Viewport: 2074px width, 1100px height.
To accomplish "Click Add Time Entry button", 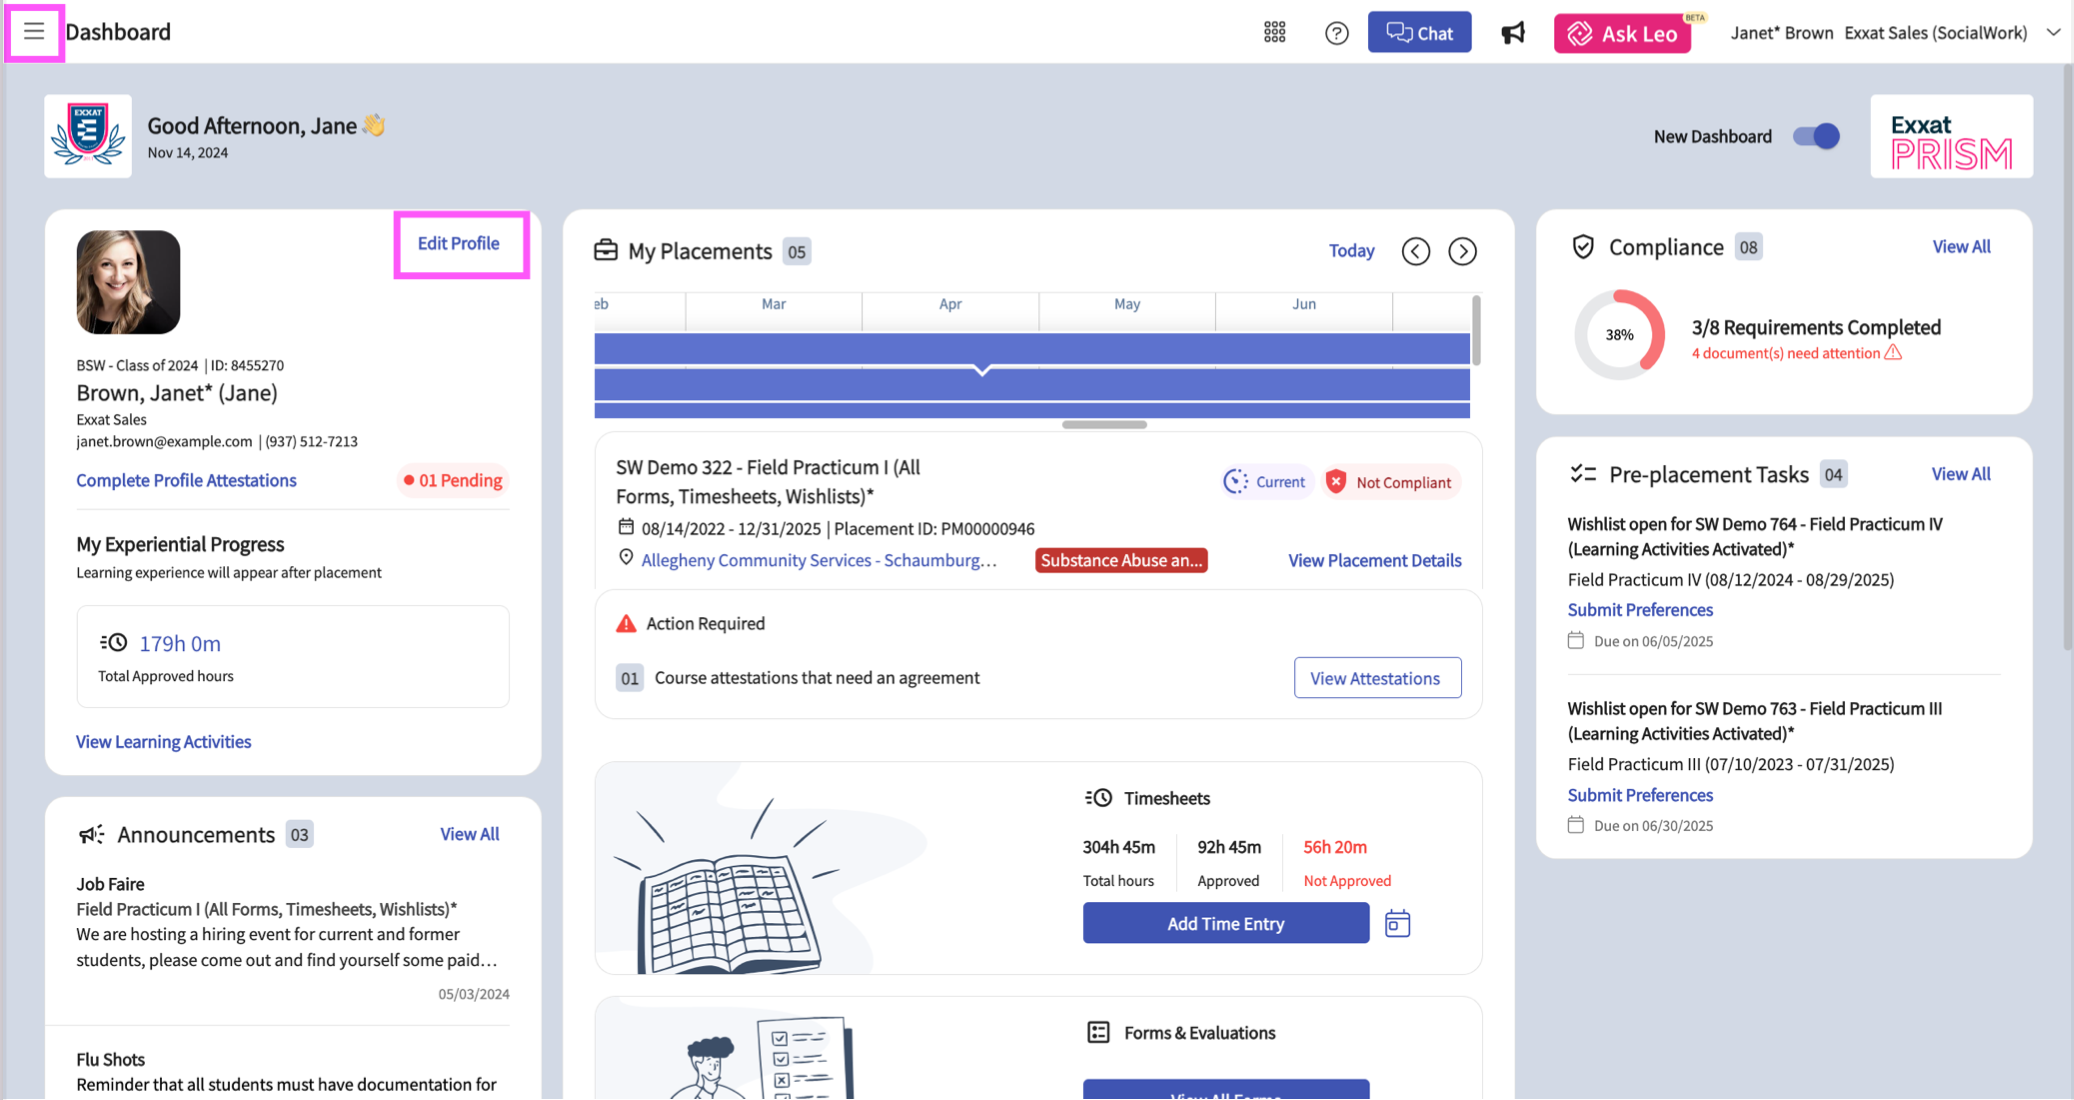I will 1225,923.
